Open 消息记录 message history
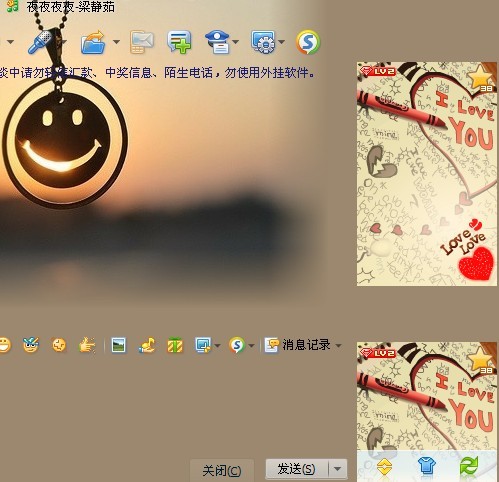 298,345
